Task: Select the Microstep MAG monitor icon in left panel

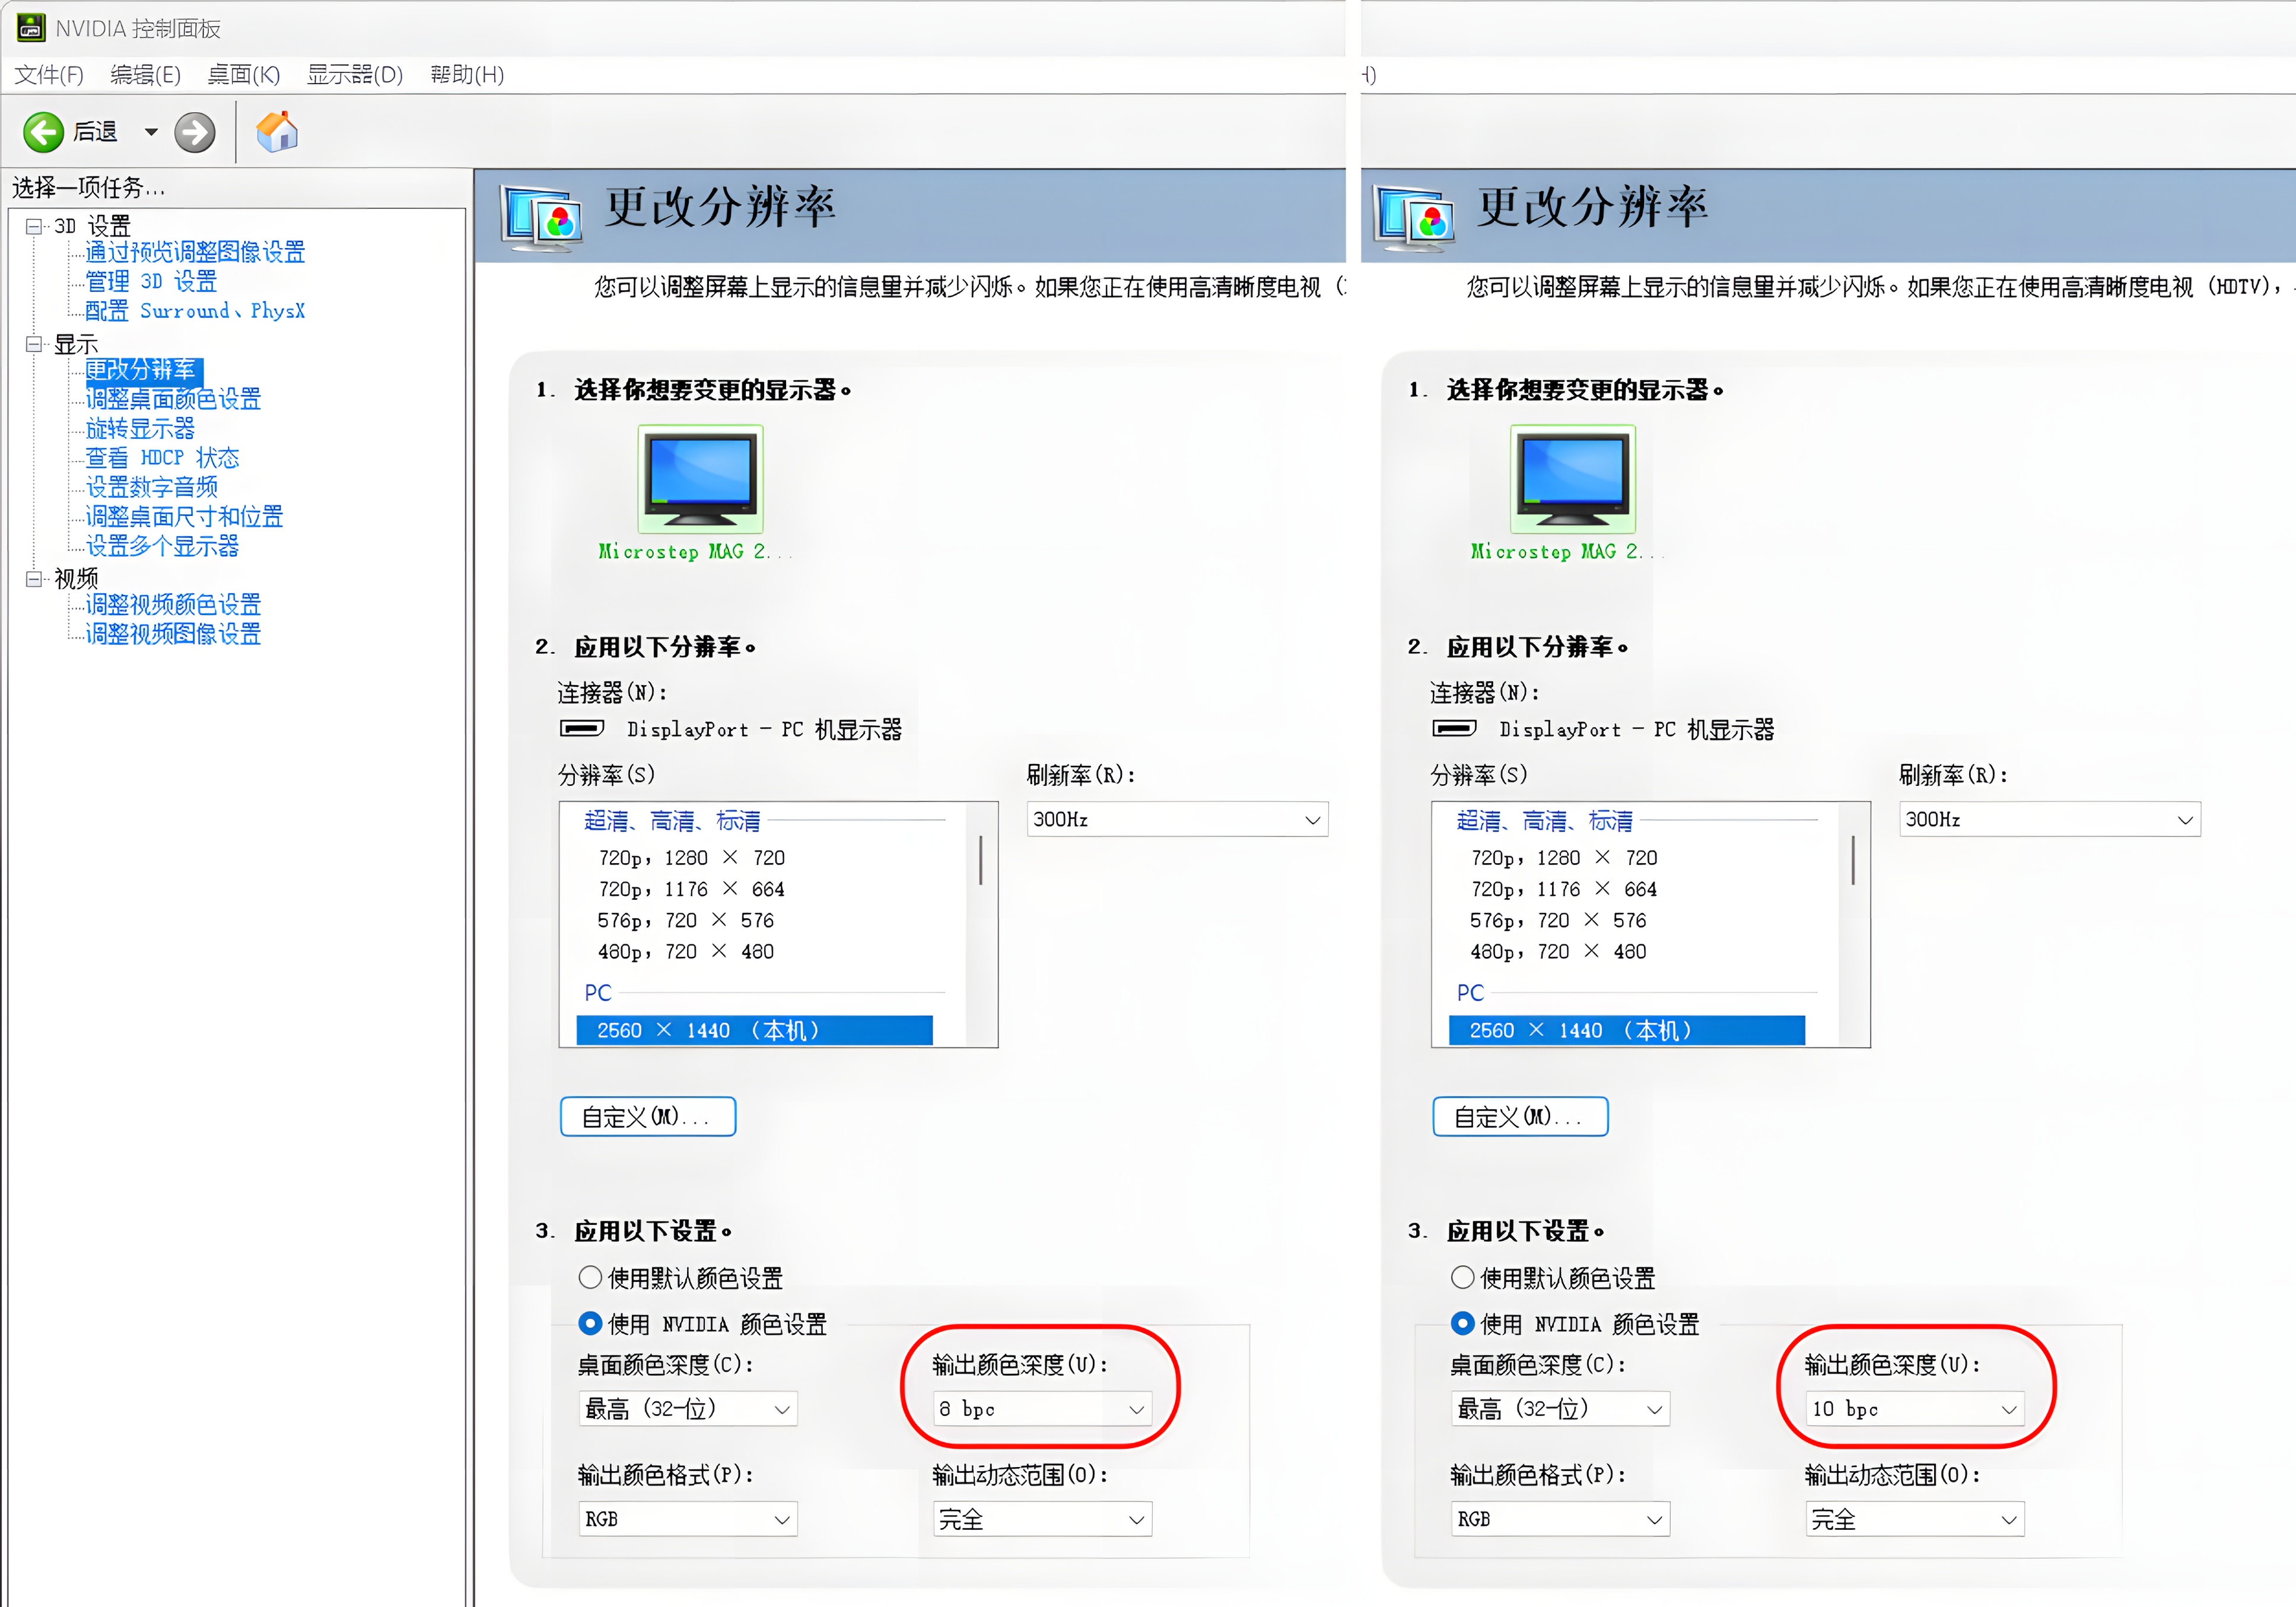Action: tap(700, 479)
